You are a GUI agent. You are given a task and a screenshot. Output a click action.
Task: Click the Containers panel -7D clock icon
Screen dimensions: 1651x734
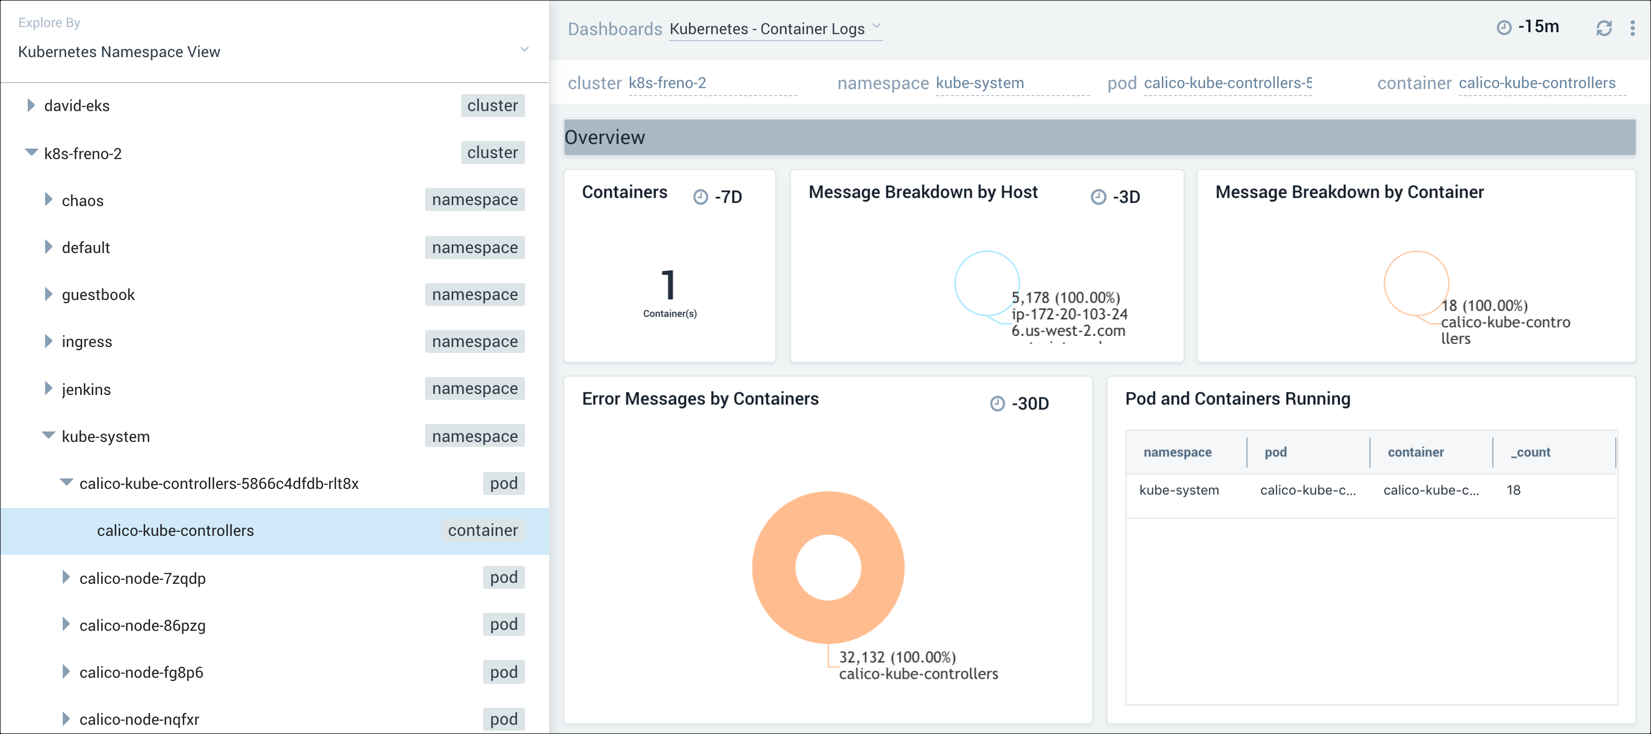pos(701,197)
